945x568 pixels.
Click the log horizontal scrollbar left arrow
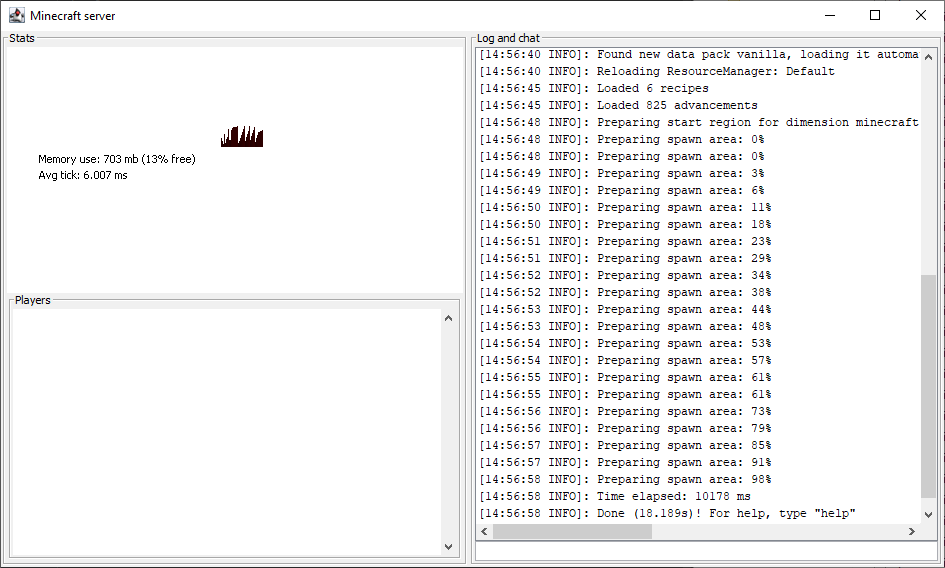(x=484, y=531)
